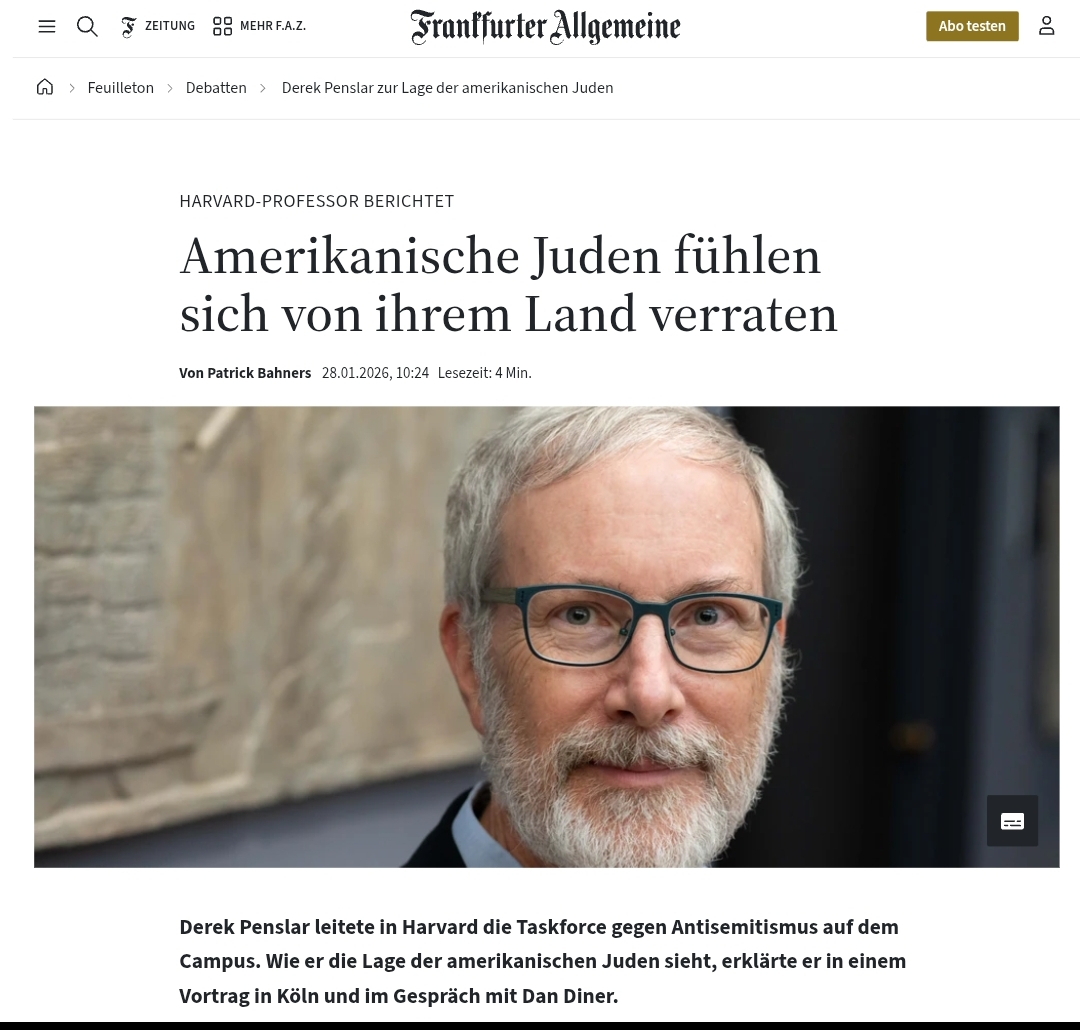Open author Patrick Bahners' page
This screenshot has height=1030, width=1080.
[x=259, y=373]
